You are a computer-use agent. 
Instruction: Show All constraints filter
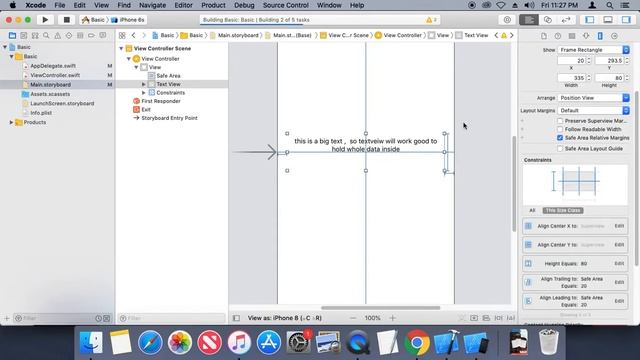[532, 210]
